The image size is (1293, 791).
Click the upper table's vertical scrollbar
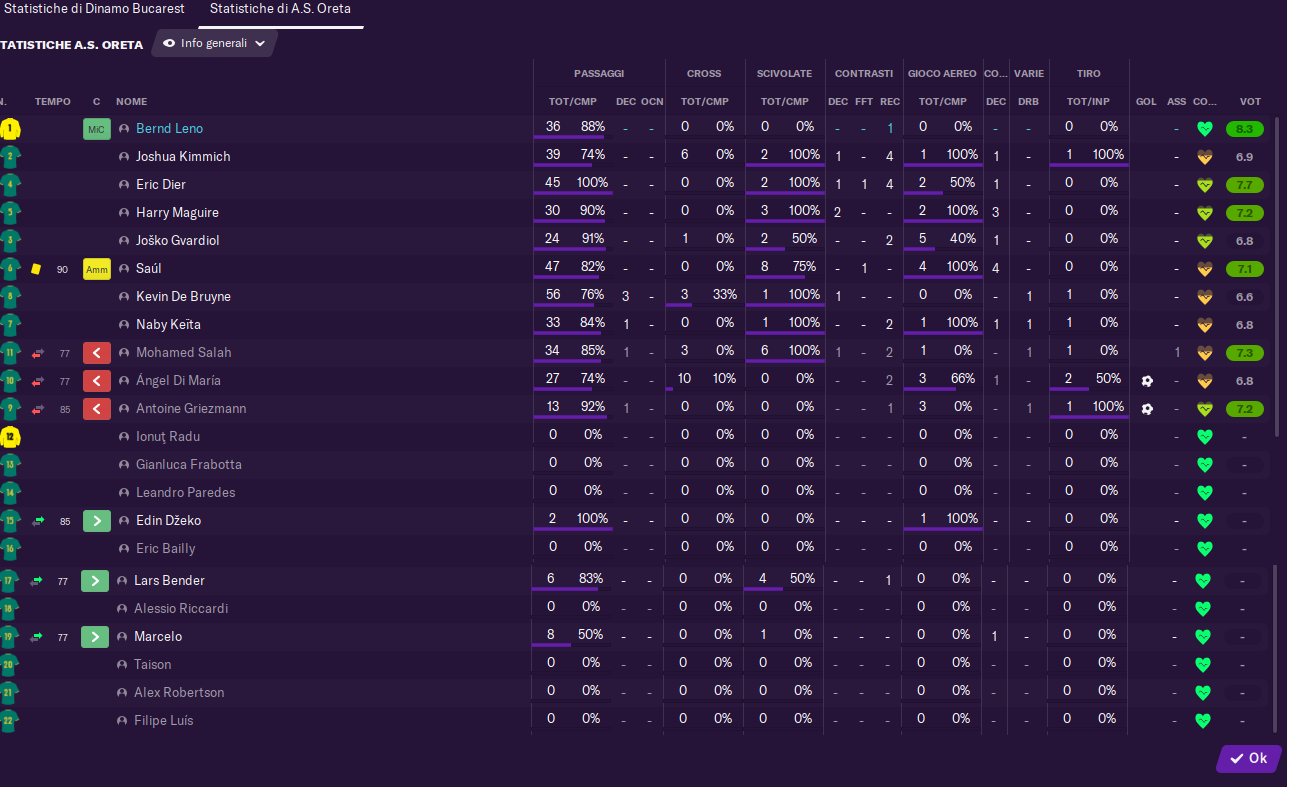click(1276, 276)
